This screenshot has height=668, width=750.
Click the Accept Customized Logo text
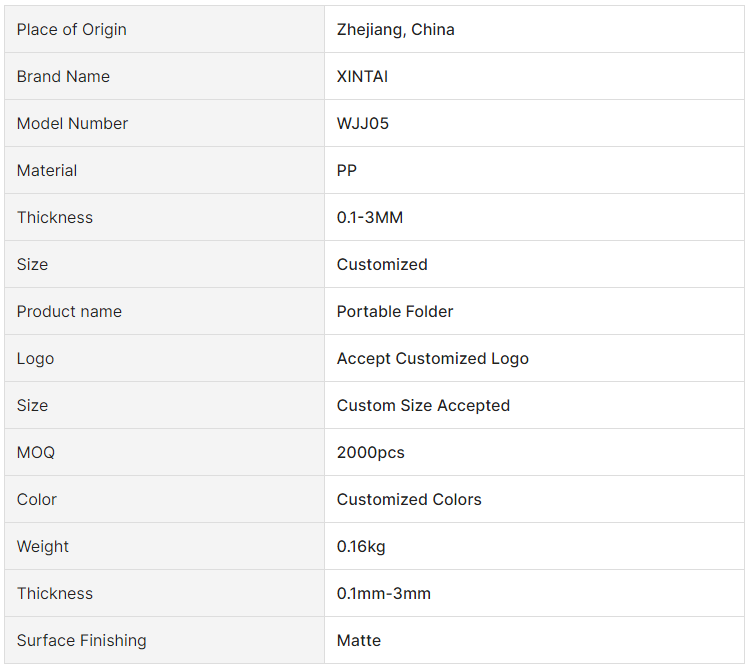tap(433, 359)
